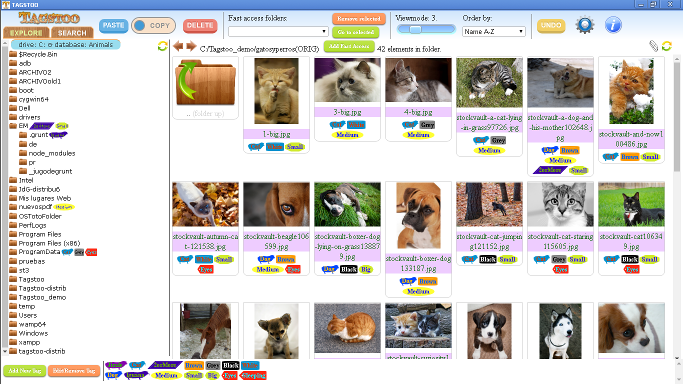
Task: Open the settings gear icon
Action: pos(585,25)
